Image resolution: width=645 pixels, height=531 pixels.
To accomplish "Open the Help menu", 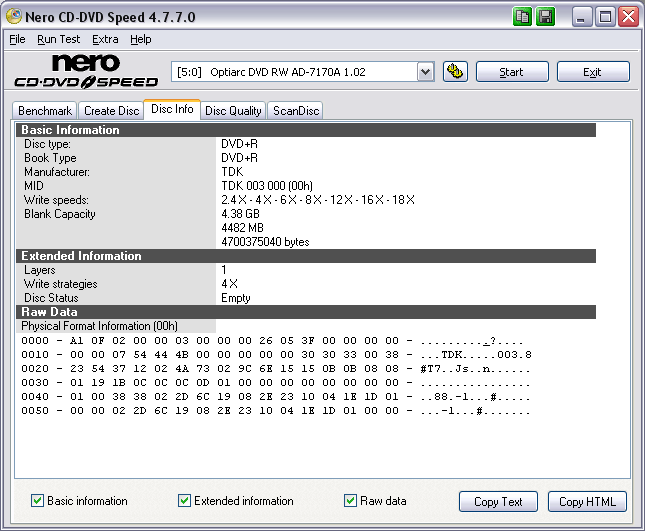I will point(141,39).
